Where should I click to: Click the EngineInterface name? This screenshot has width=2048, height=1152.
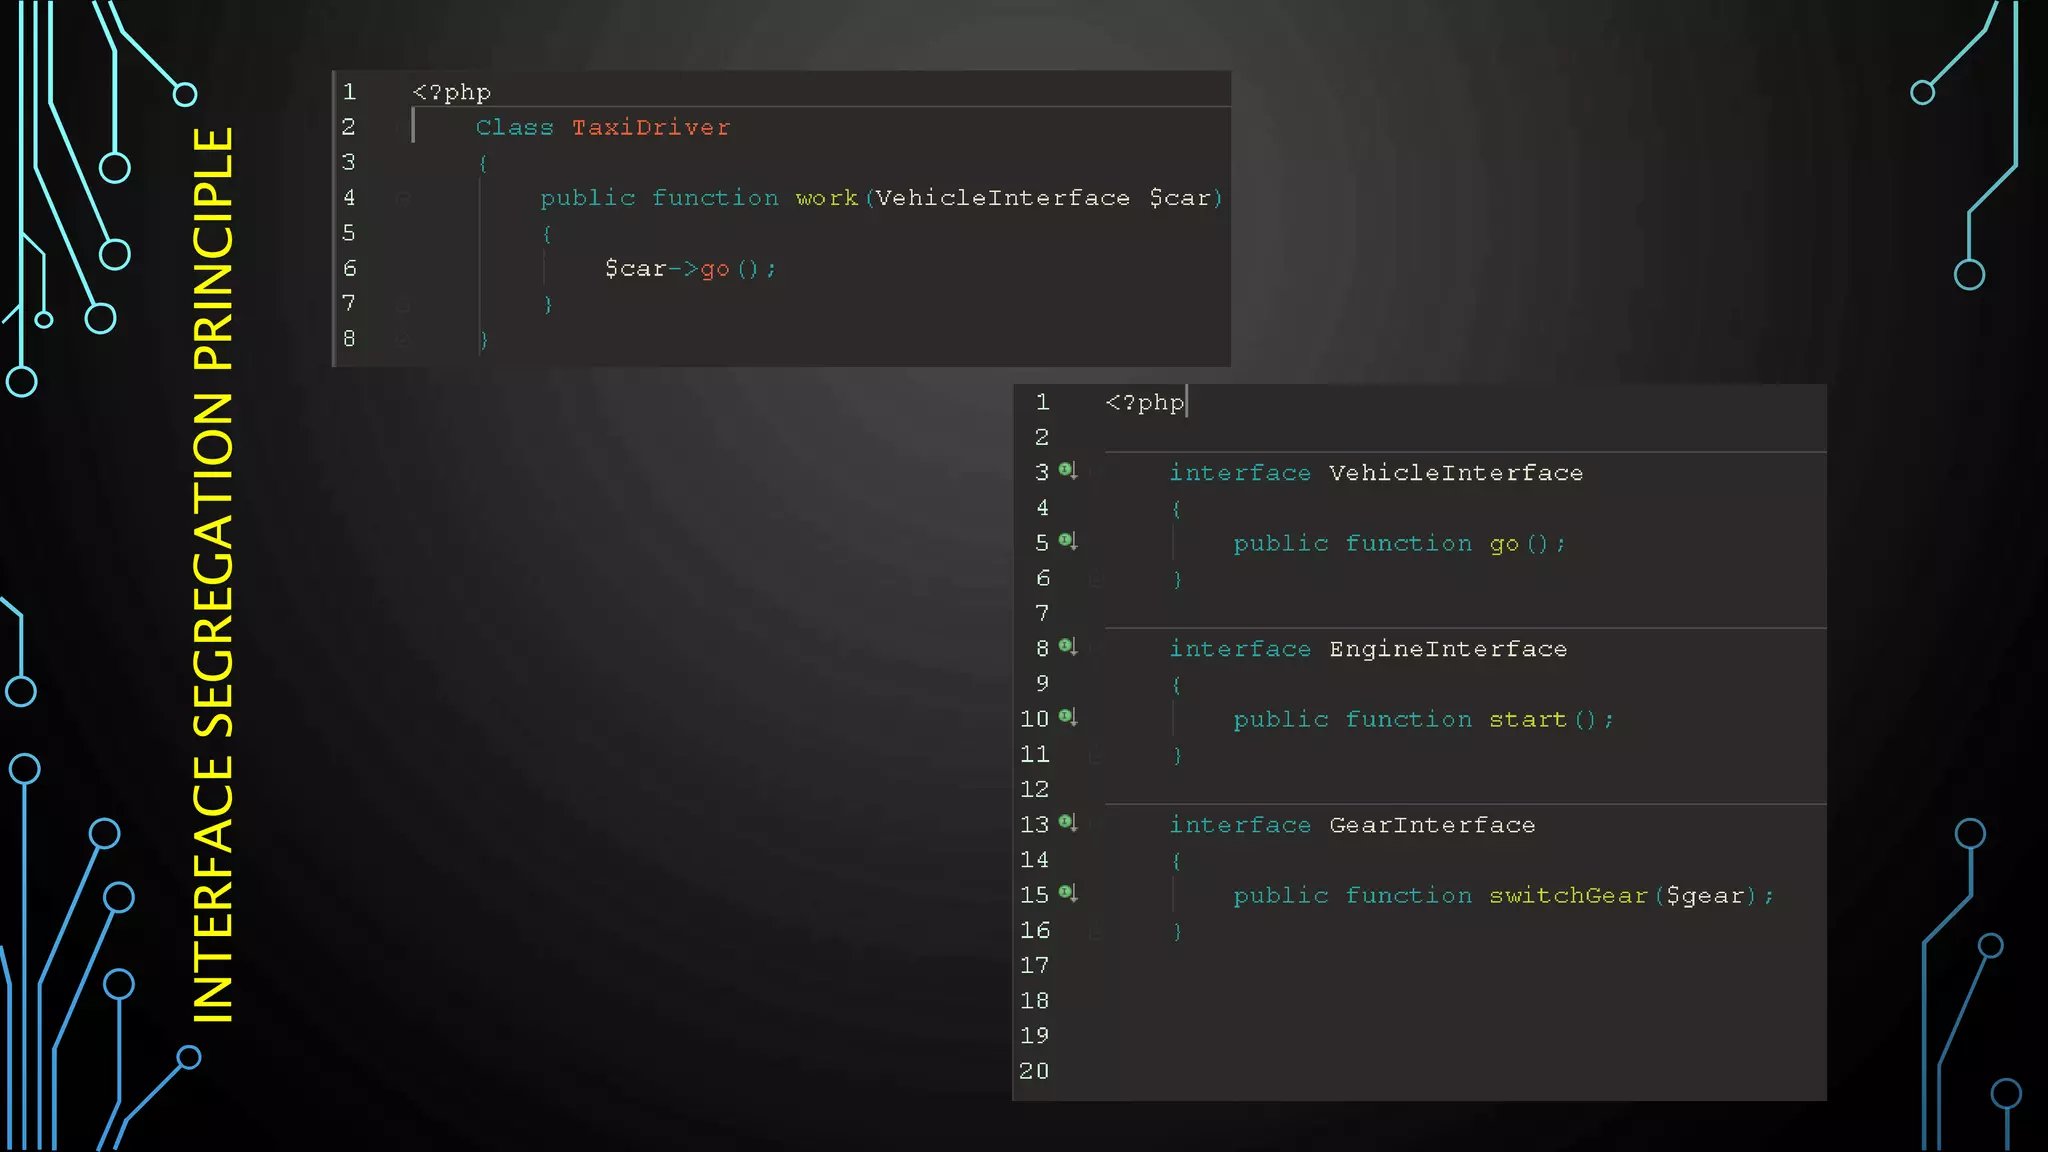(x=1447, y=649)
